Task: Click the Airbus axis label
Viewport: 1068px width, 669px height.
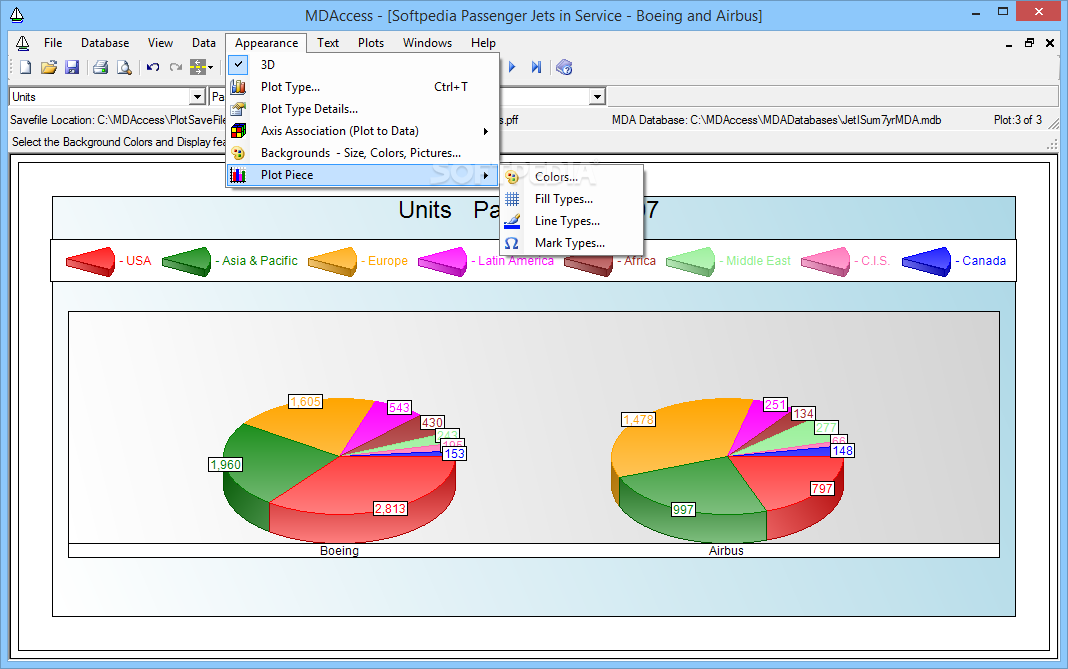Action: (x=726, y=550)
